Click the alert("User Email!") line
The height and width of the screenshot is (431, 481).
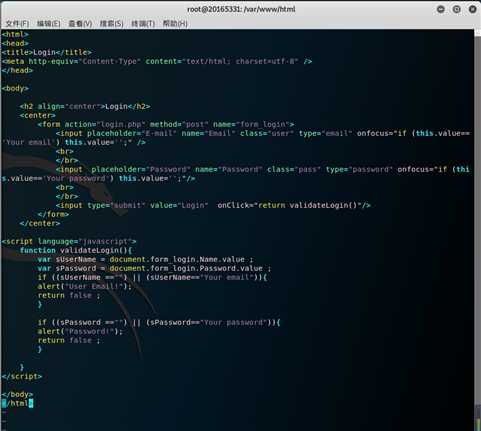(85, 286)
